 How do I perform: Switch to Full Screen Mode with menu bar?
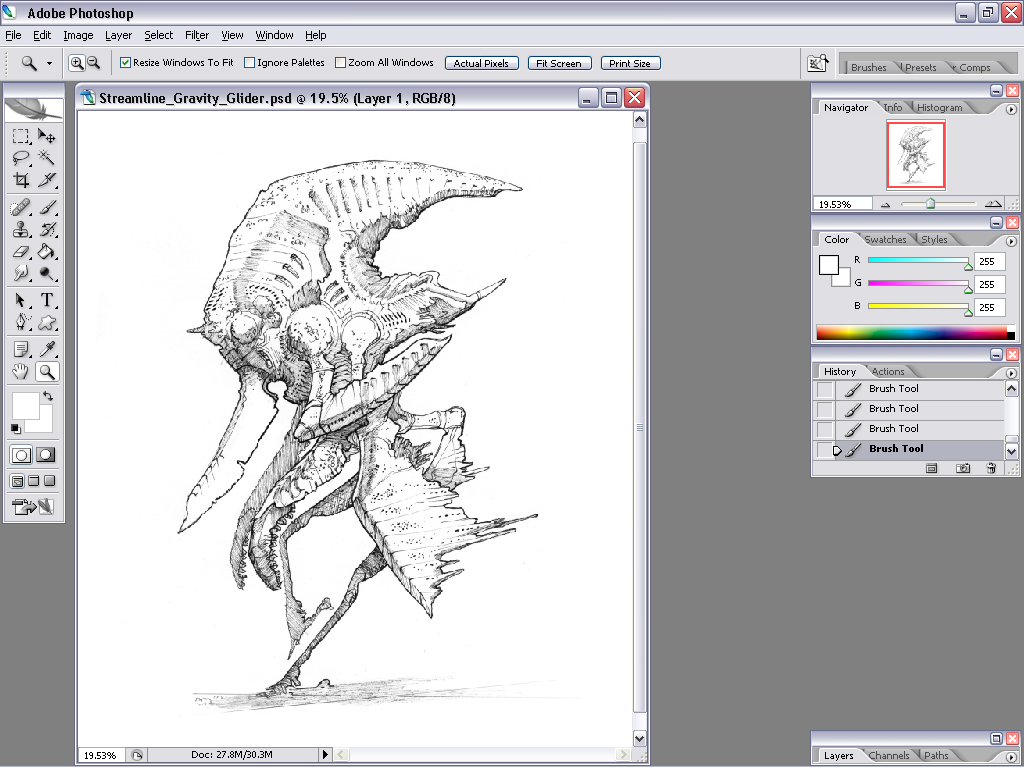click(33, 481)
